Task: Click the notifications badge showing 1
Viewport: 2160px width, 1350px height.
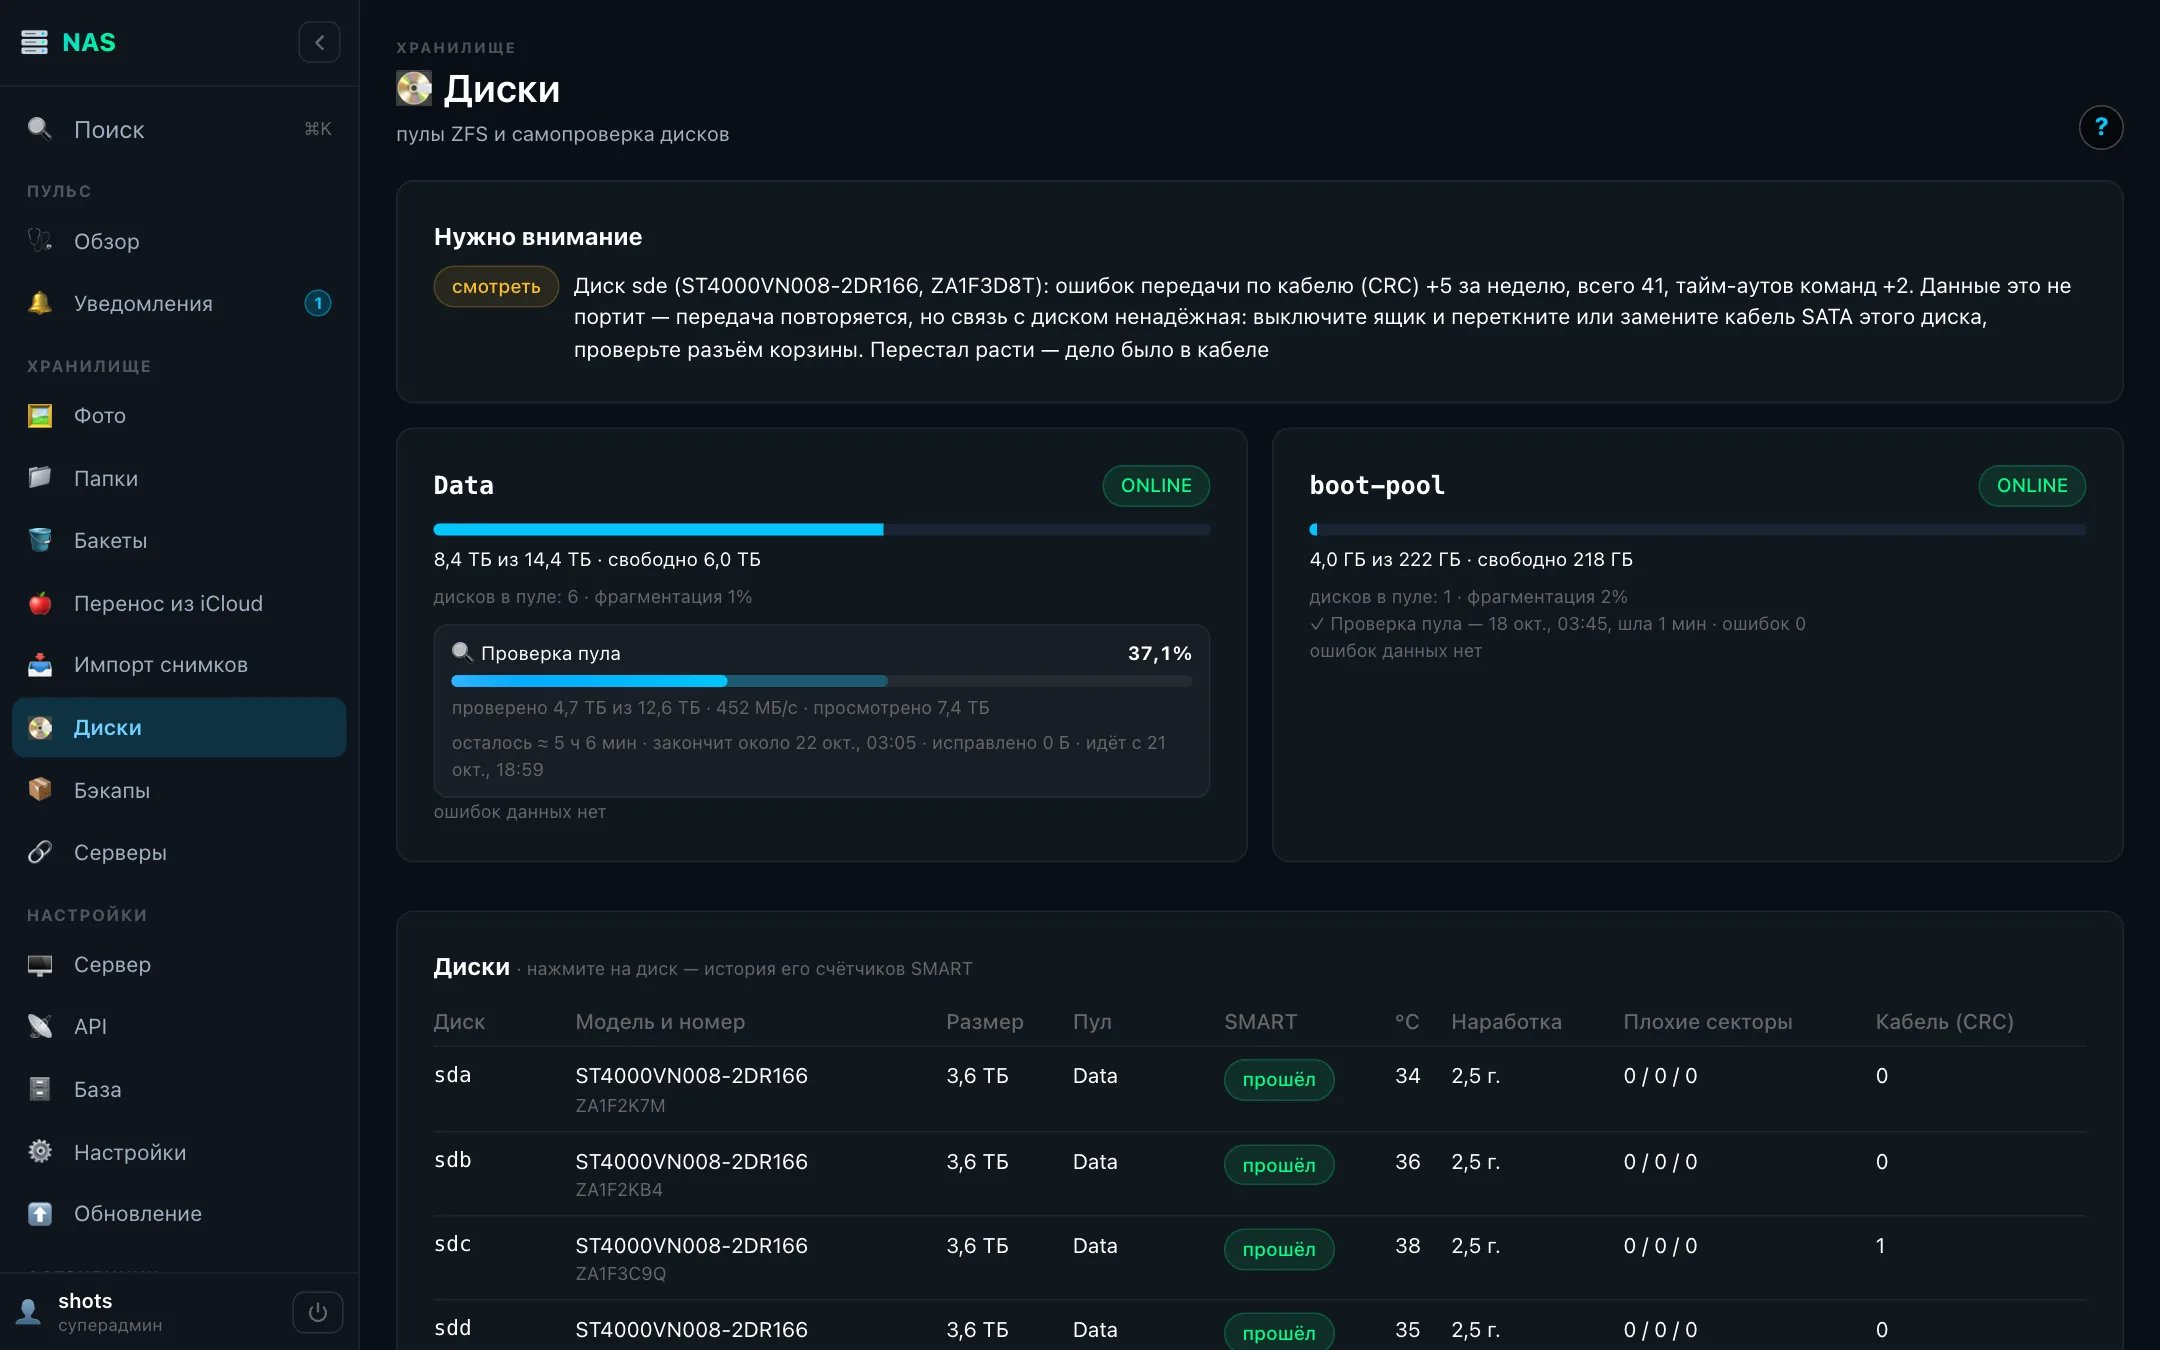Action: pyautogui.click(x=318, y=303)
